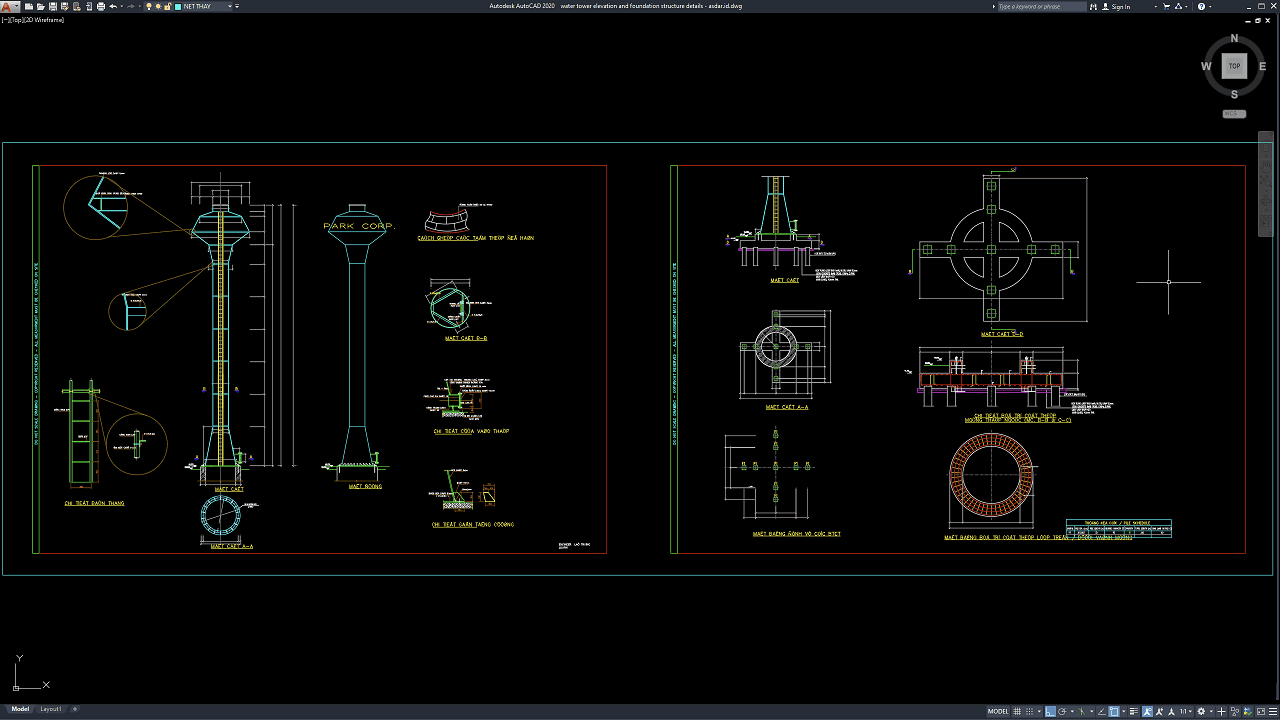This screenshot has height=720, width=1280.
Task: Toggle 2D Object snap icon
Action: point(1114,712)
